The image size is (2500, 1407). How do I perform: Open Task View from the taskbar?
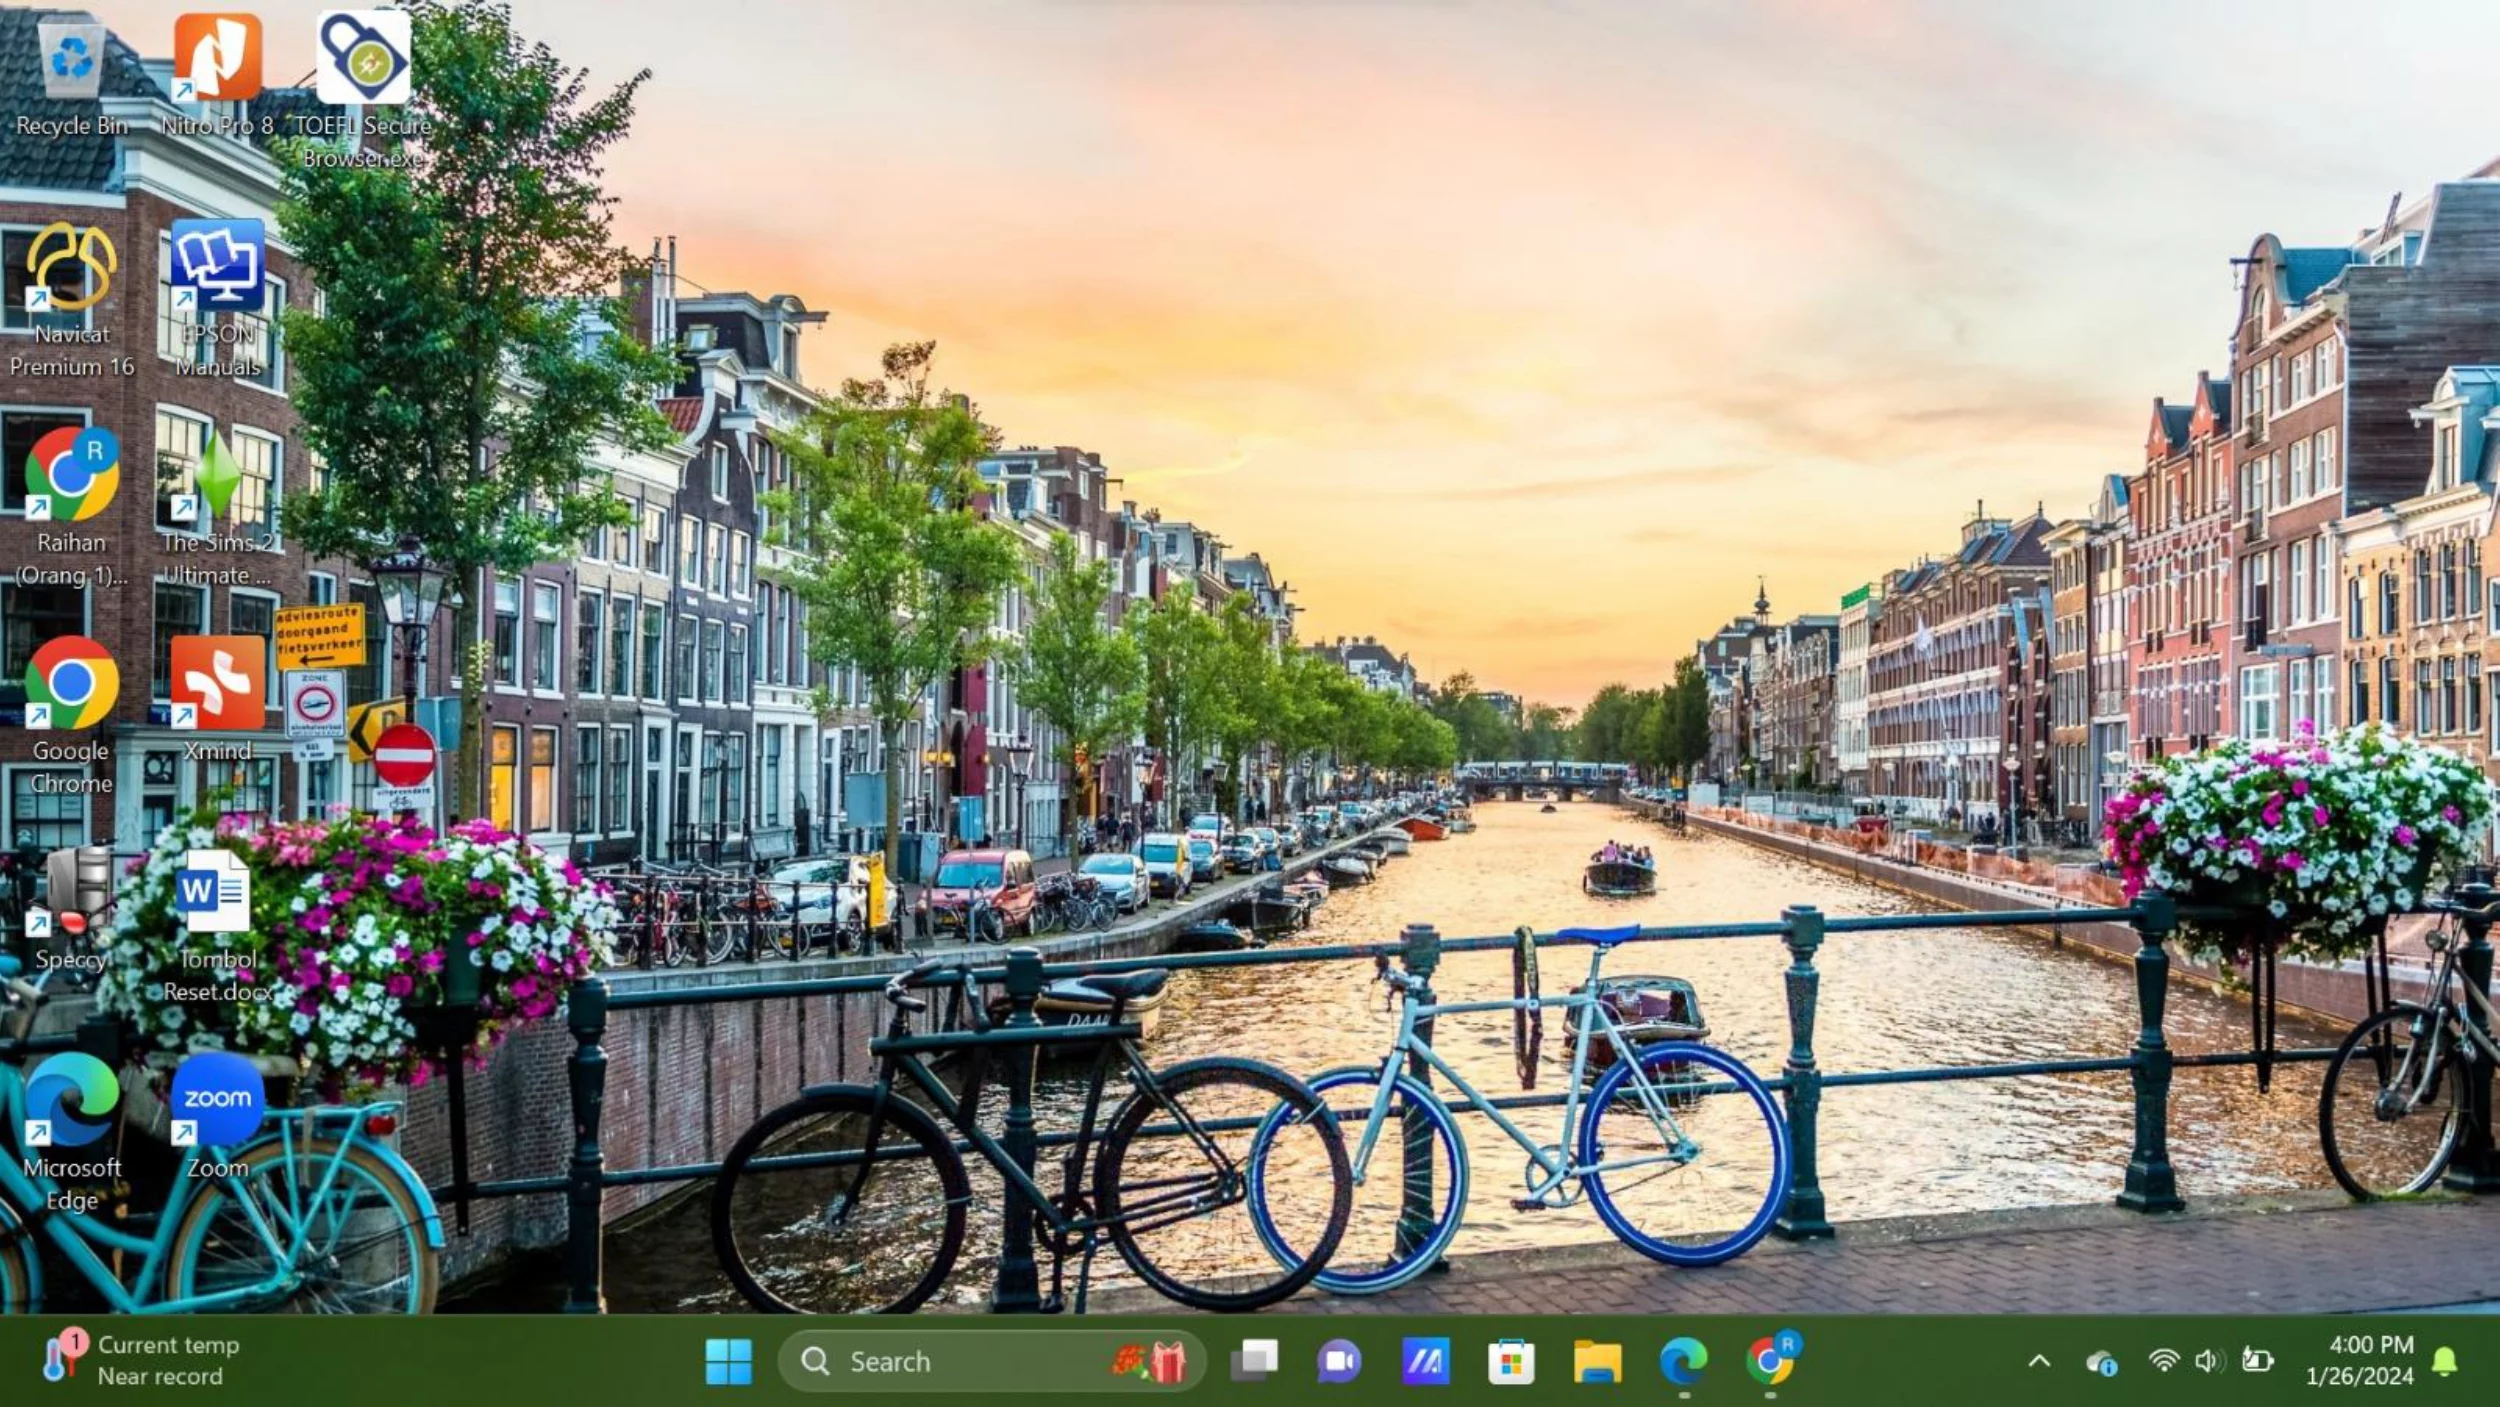click(x=1254, y=1361)
